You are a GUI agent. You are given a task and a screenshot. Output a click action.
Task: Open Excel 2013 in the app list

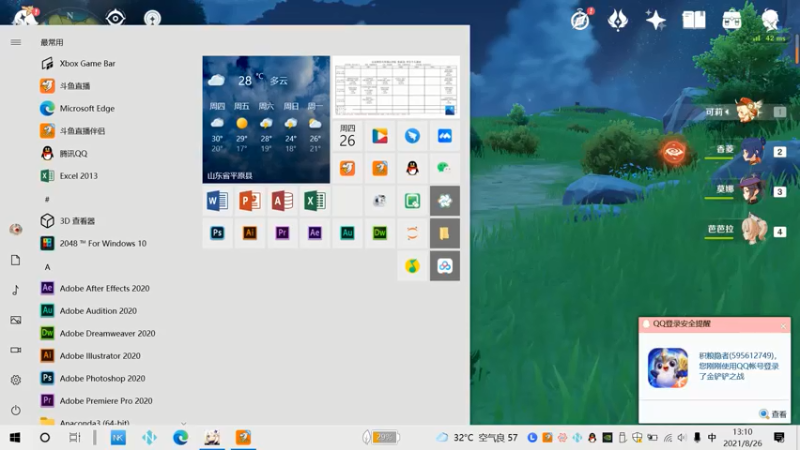click(x=69, y=176)
